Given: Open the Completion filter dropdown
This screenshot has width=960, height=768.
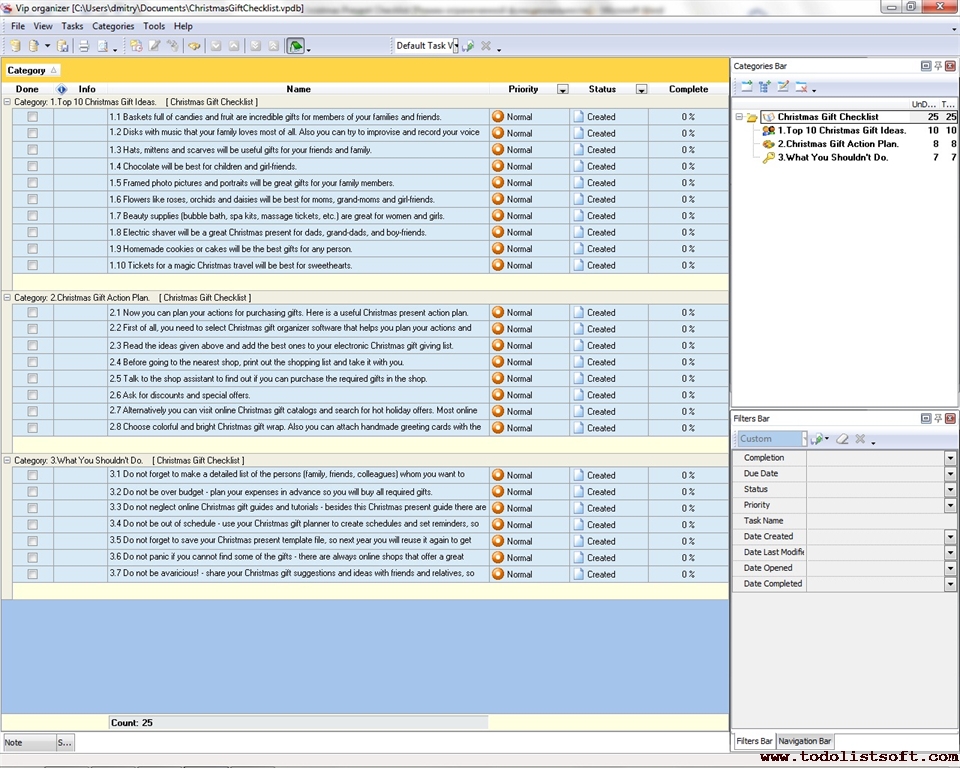Looking at the screenshot, I should click(x=950, y=458).
